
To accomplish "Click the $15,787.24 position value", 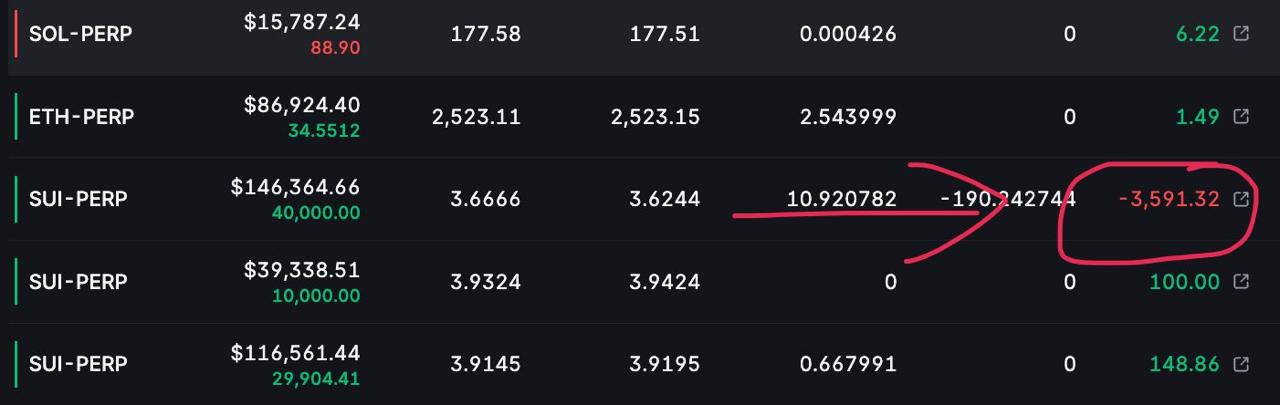I will click(x=302, y=22).
